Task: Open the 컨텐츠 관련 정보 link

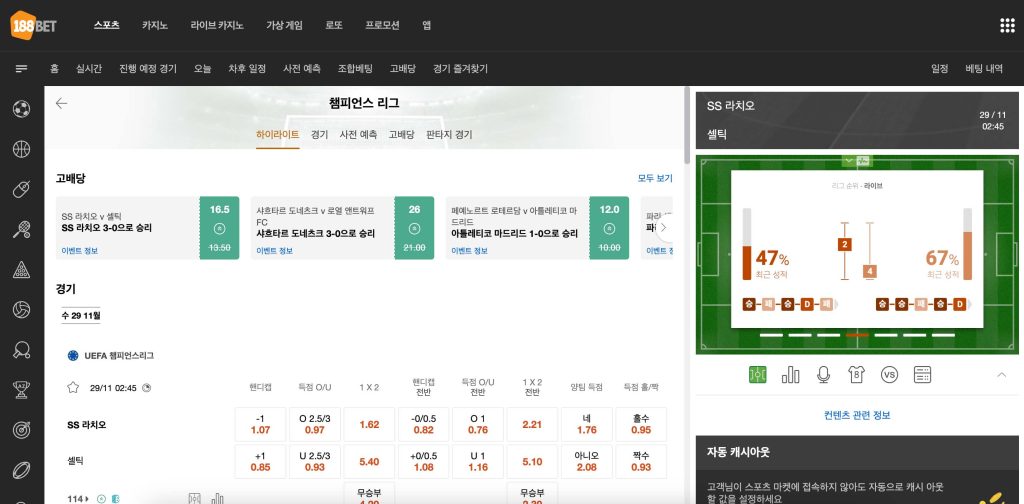Action: pos(857,415)
